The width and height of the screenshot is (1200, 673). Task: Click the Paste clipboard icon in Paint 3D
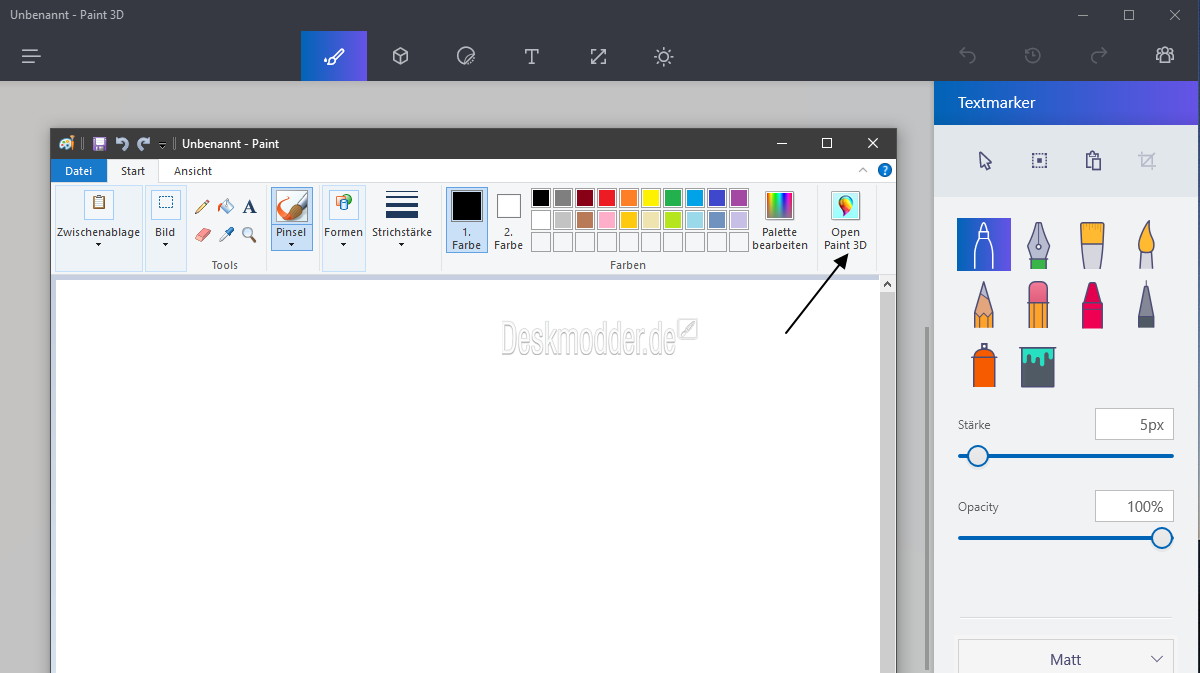coord(1093,161)
